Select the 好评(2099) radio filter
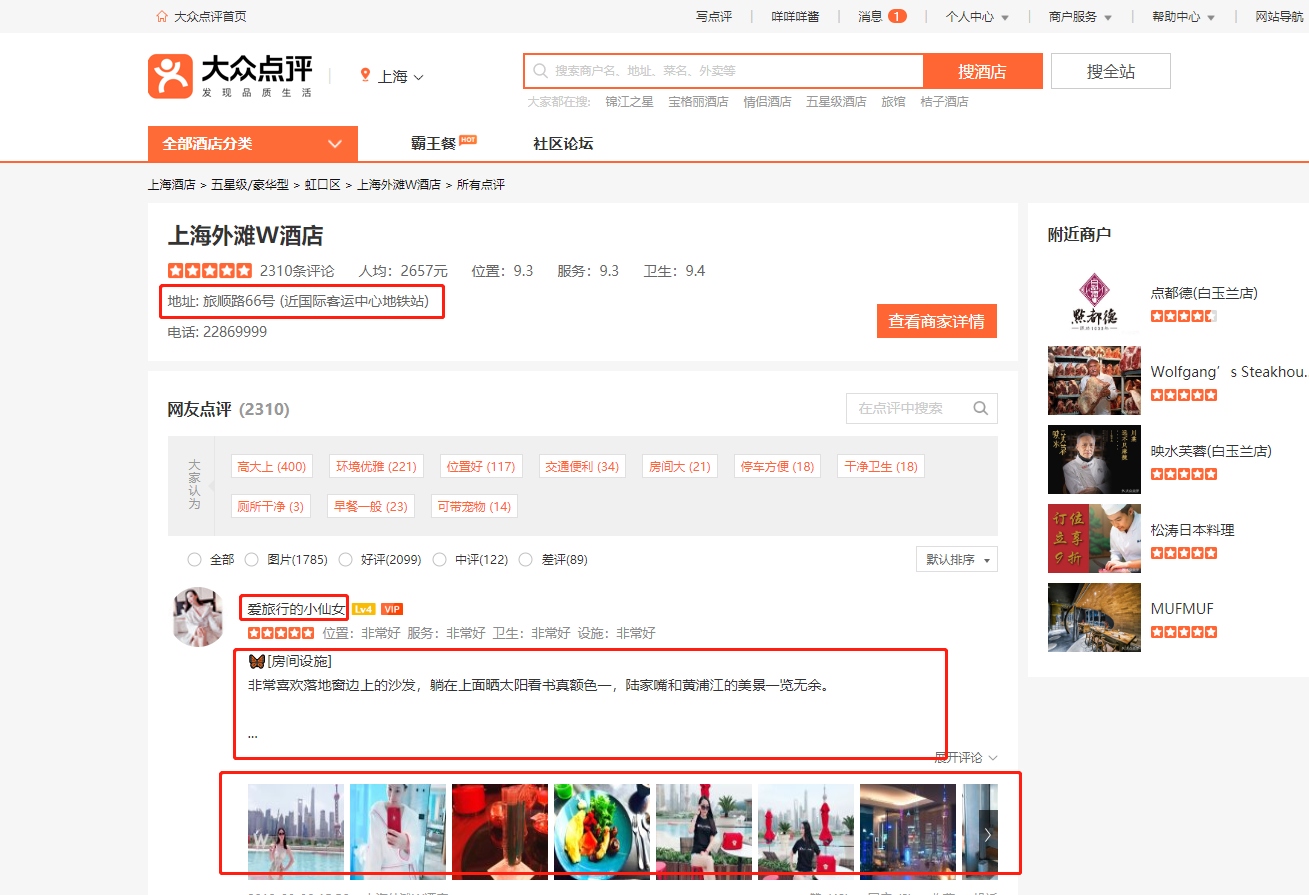 tap(346, 559)
